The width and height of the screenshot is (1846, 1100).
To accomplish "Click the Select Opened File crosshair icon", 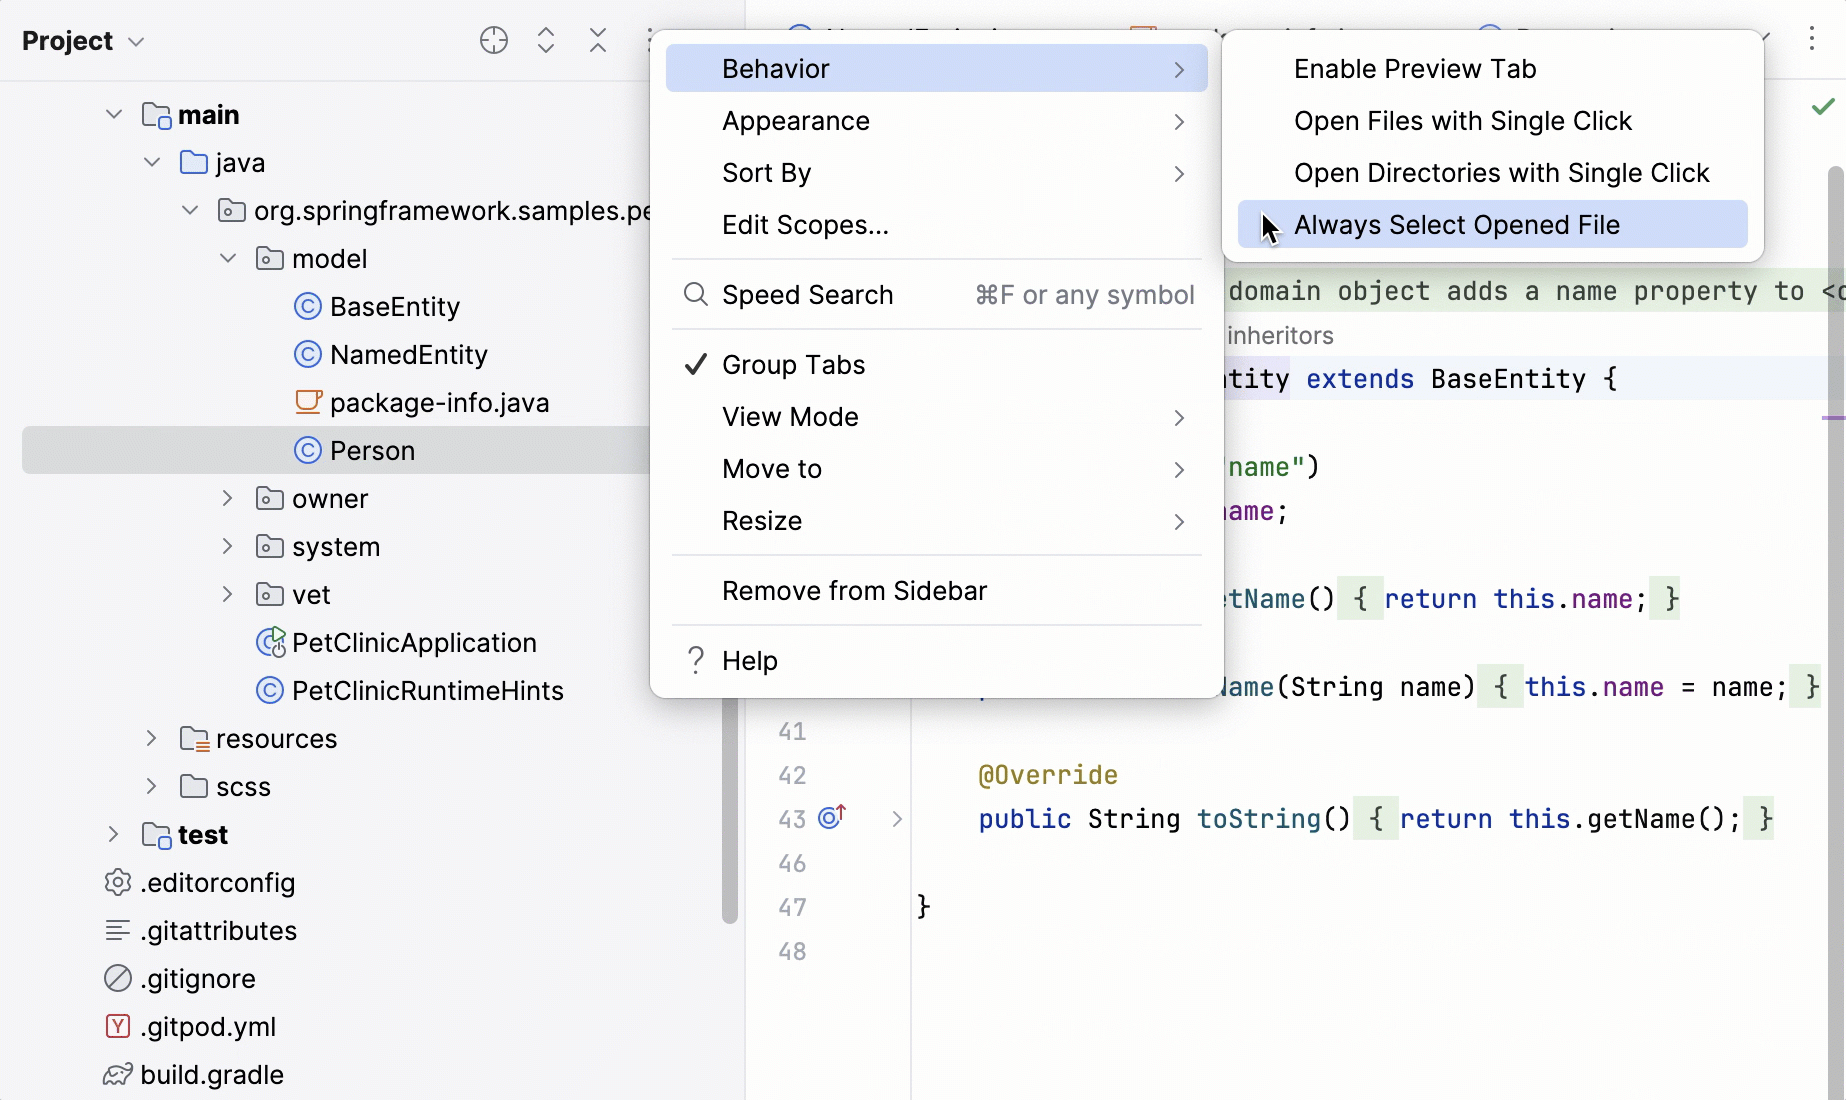I will coord(494,41).
